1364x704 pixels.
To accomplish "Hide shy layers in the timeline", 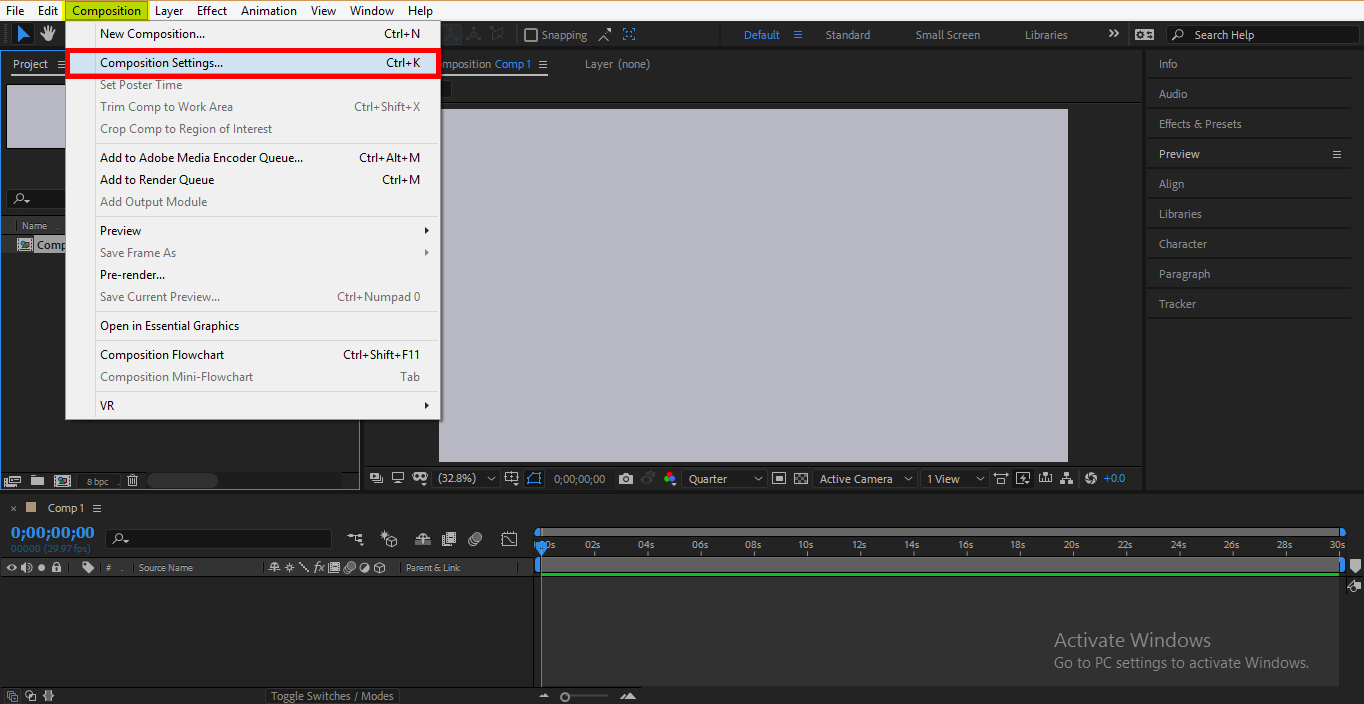I will pyautogui.click(x=423, y=539).
